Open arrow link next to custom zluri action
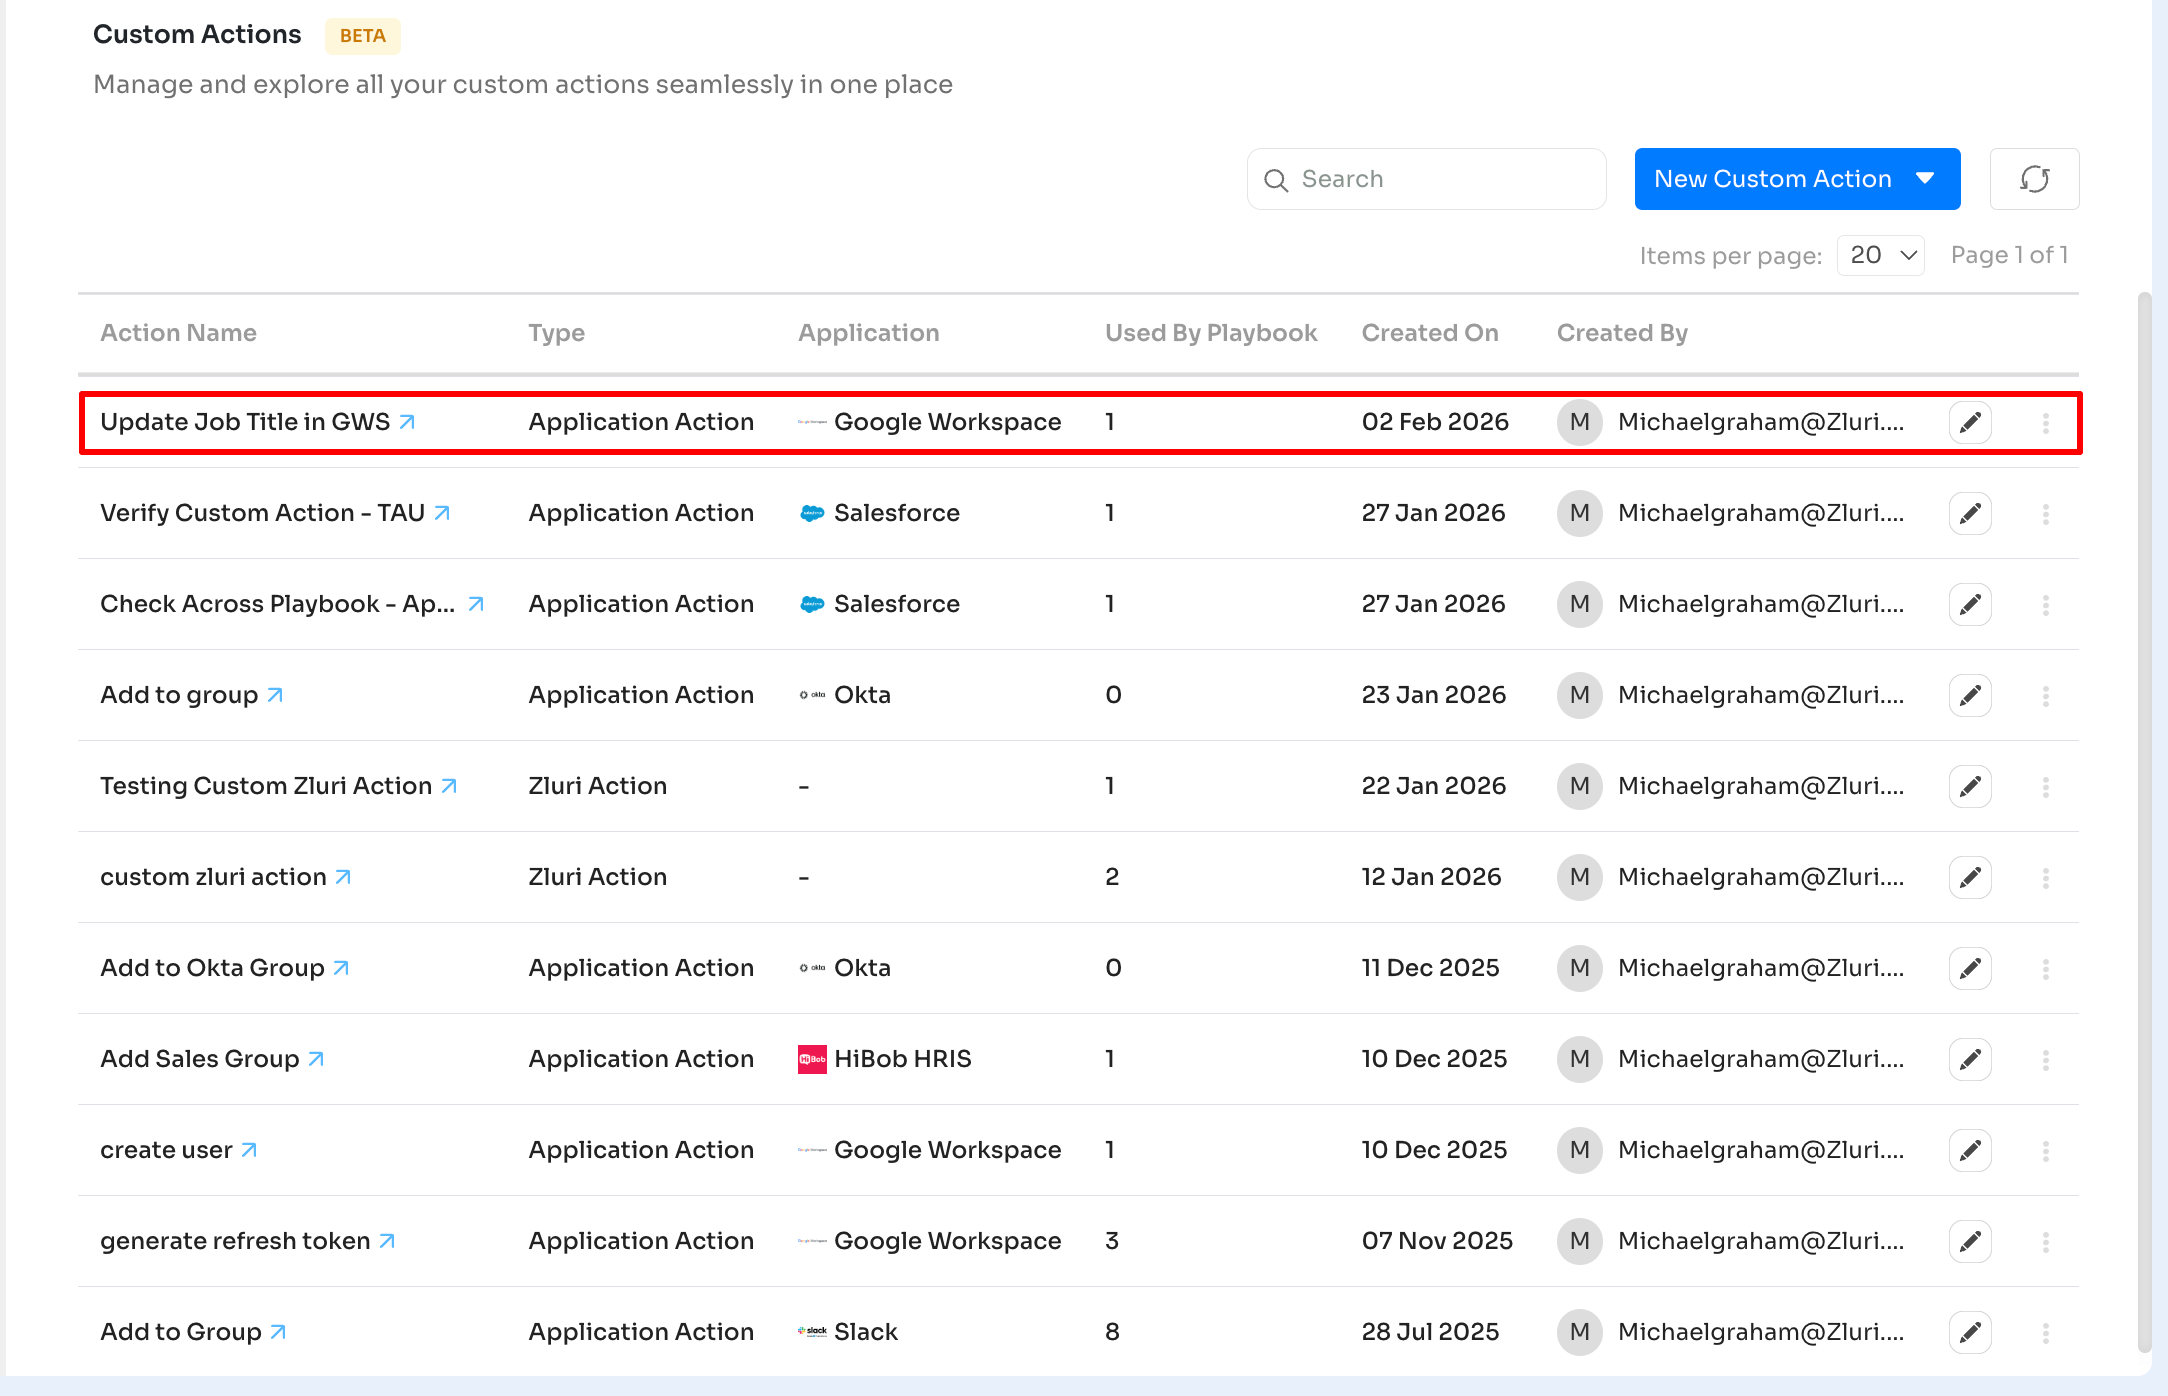Image resolution: width=2168 pixels, height=1396 pixels. [x=343, y=877]
